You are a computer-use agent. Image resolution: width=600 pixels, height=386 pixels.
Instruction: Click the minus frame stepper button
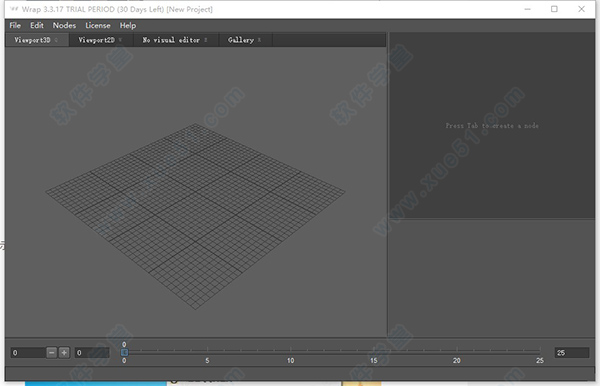[52, 352]
